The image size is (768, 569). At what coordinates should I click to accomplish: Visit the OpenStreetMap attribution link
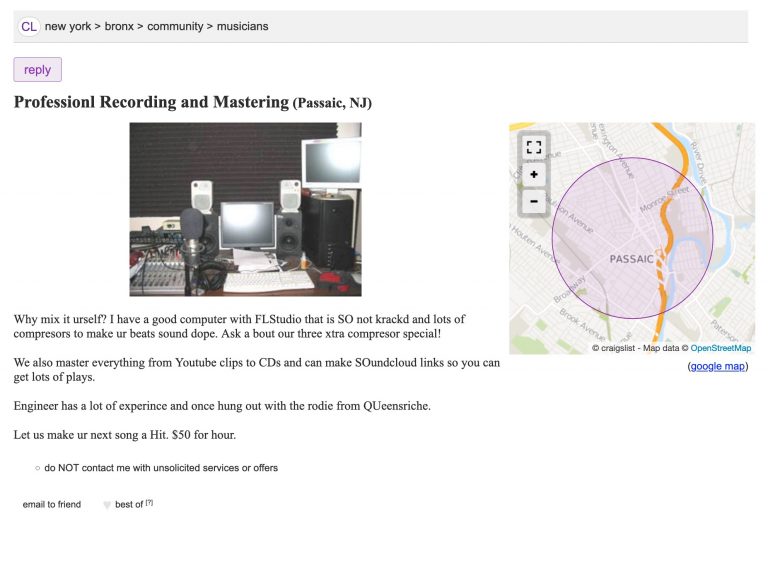click(720, 348)
